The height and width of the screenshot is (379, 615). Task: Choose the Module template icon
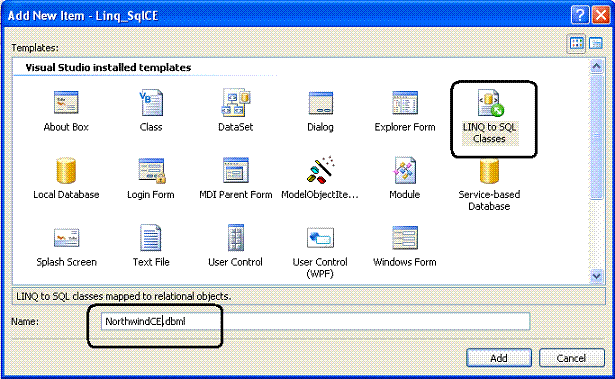405,170
